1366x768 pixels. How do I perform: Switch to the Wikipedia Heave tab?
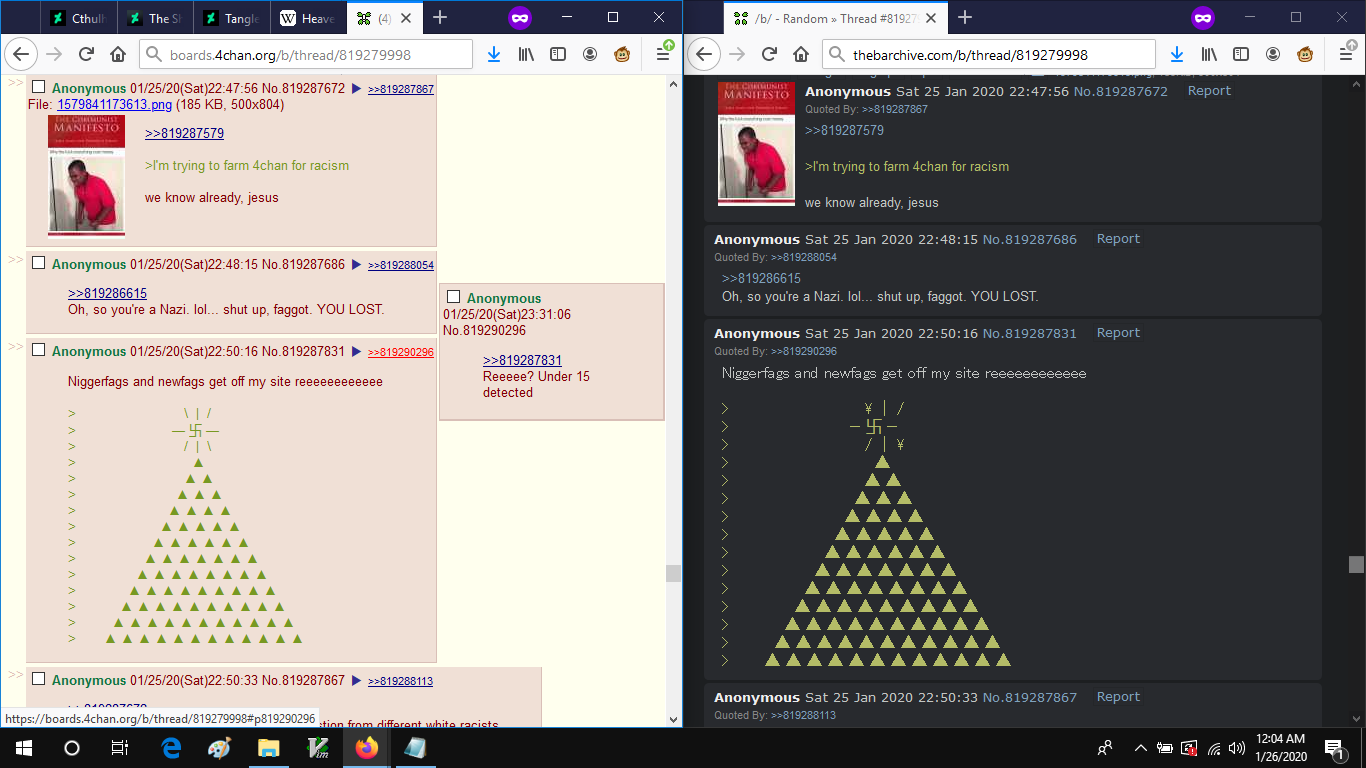[309, 18]
